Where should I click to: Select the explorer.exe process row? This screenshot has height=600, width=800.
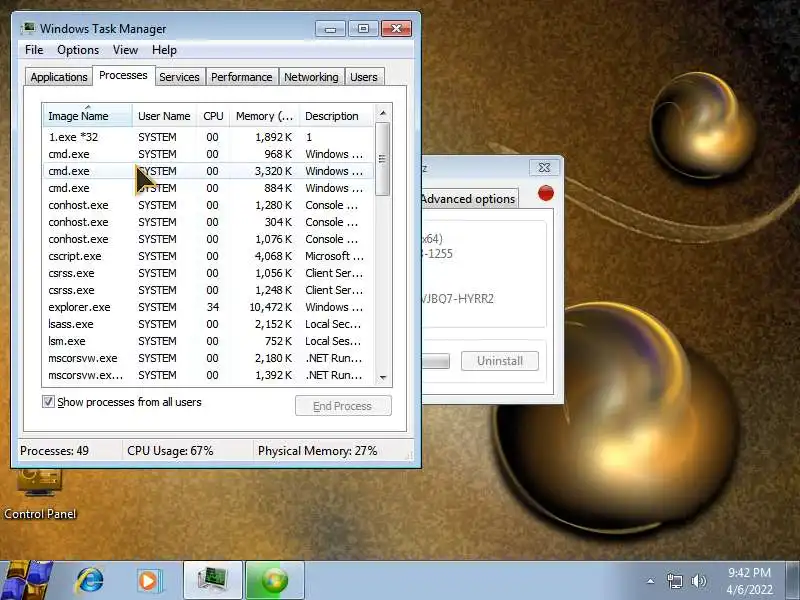pos(208,307)
